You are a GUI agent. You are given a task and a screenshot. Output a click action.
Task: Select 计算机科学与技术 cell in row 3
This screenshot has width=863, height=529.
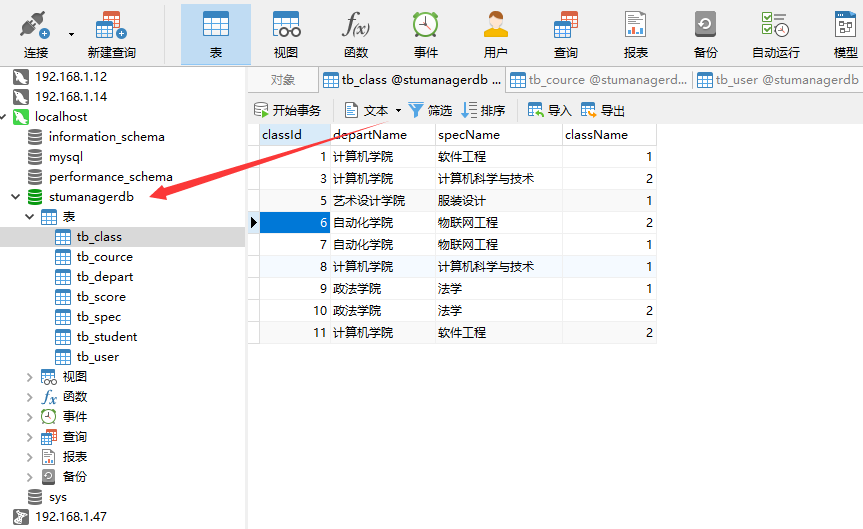(x=499, y=179)
